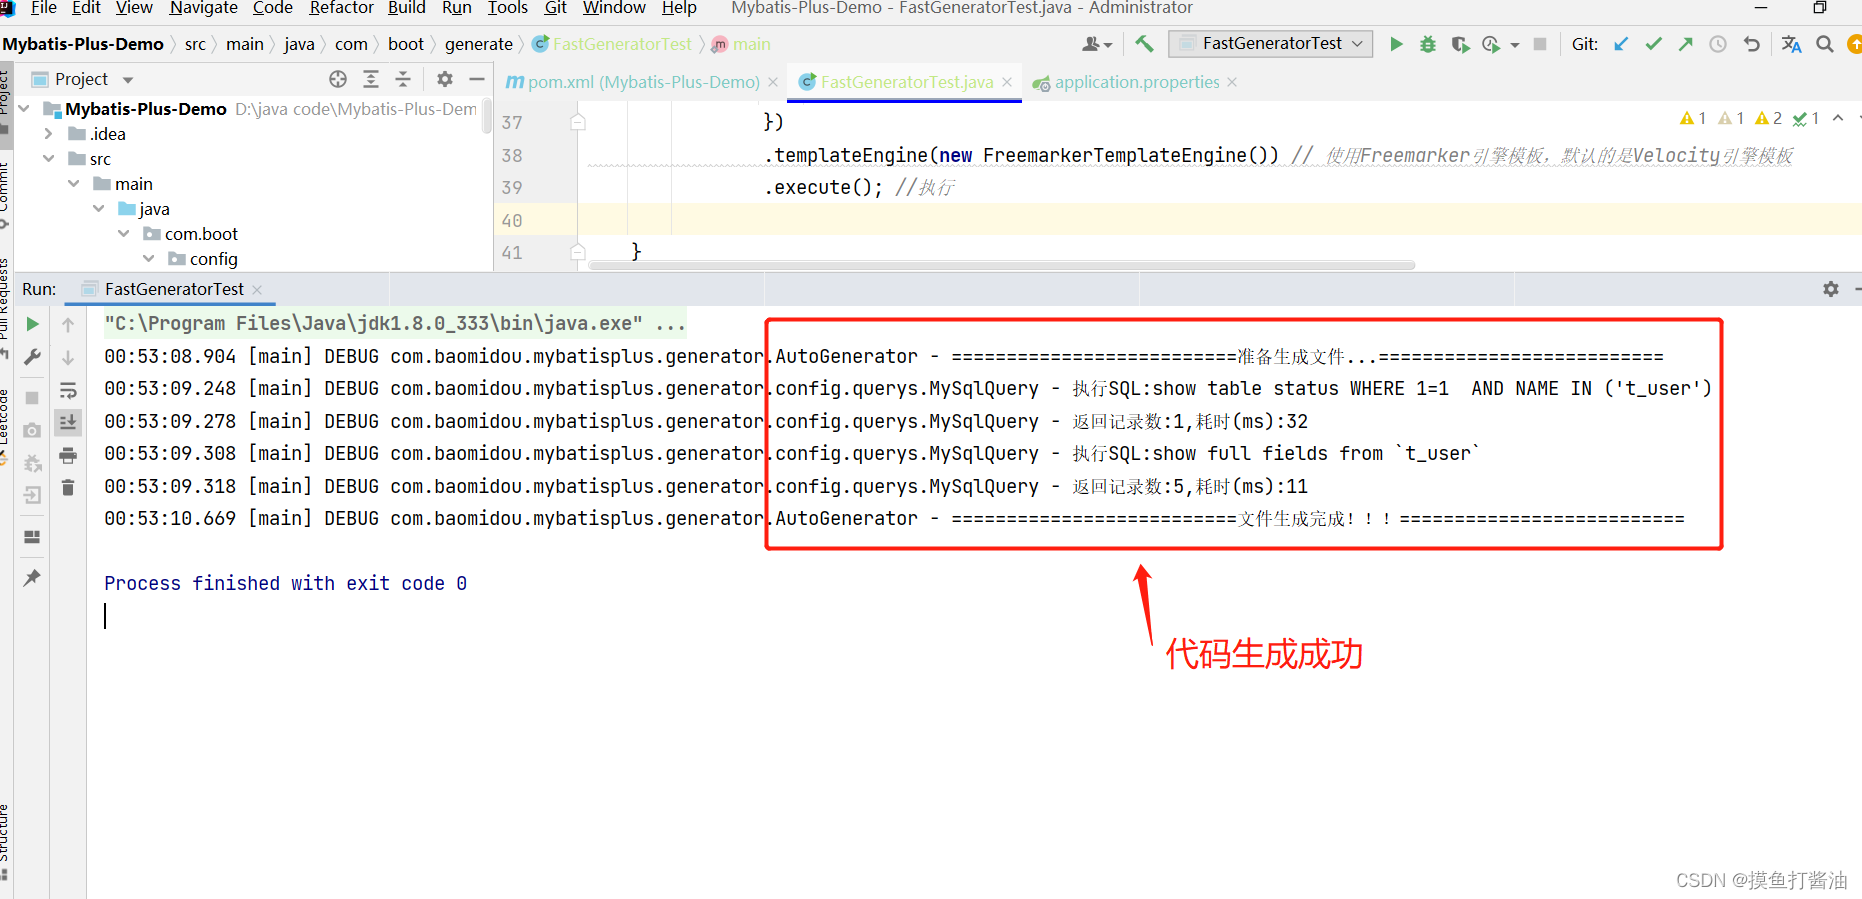Open Run panel wrench settings icon
Image resolution: width=1862 pixels, height=899 pixels.
[32, 357]
